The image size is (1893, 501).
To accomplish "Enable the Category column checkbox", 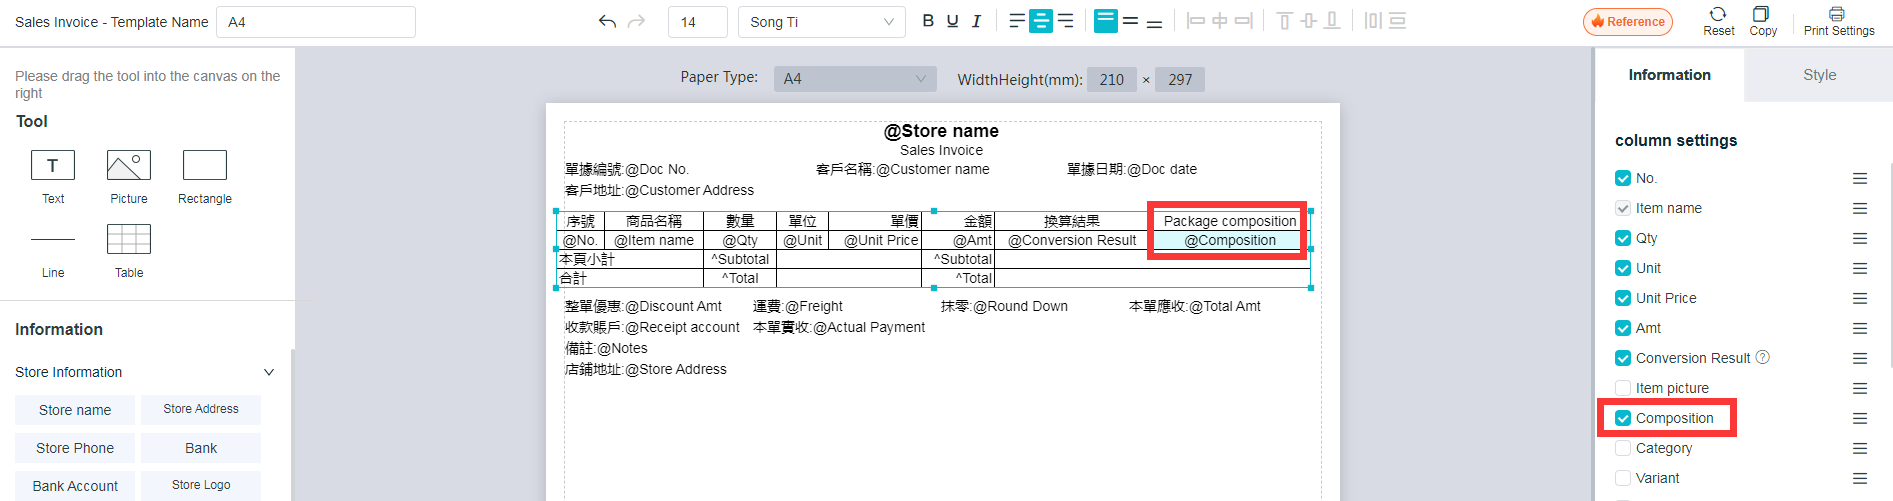I will pyautogui.click(x=1623, y=448).
